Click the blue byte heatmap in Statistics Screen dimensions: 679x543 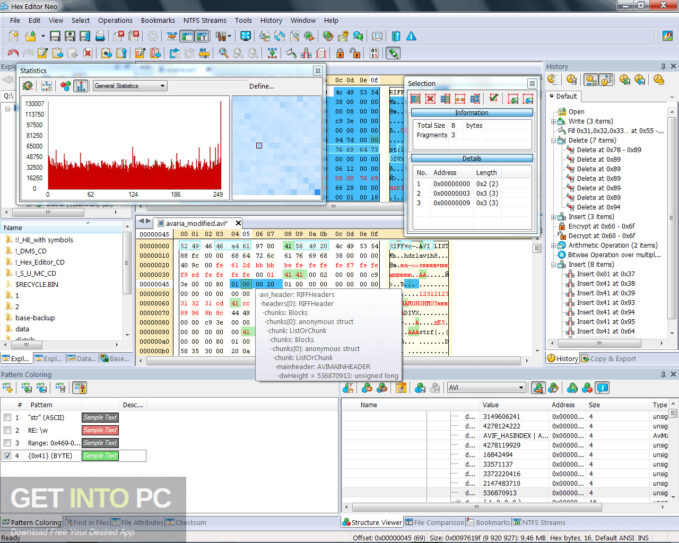click(276, 146)
